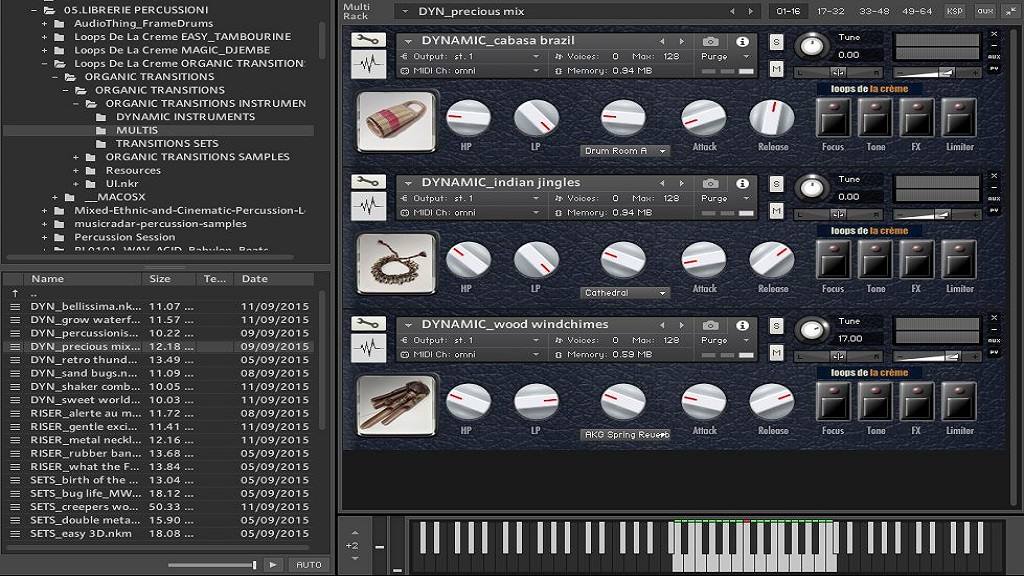This screenshot has height=576, width=1024.
Task: Click the snapshot camera icon on indian jingles
Action: click(x=710, y=183)
